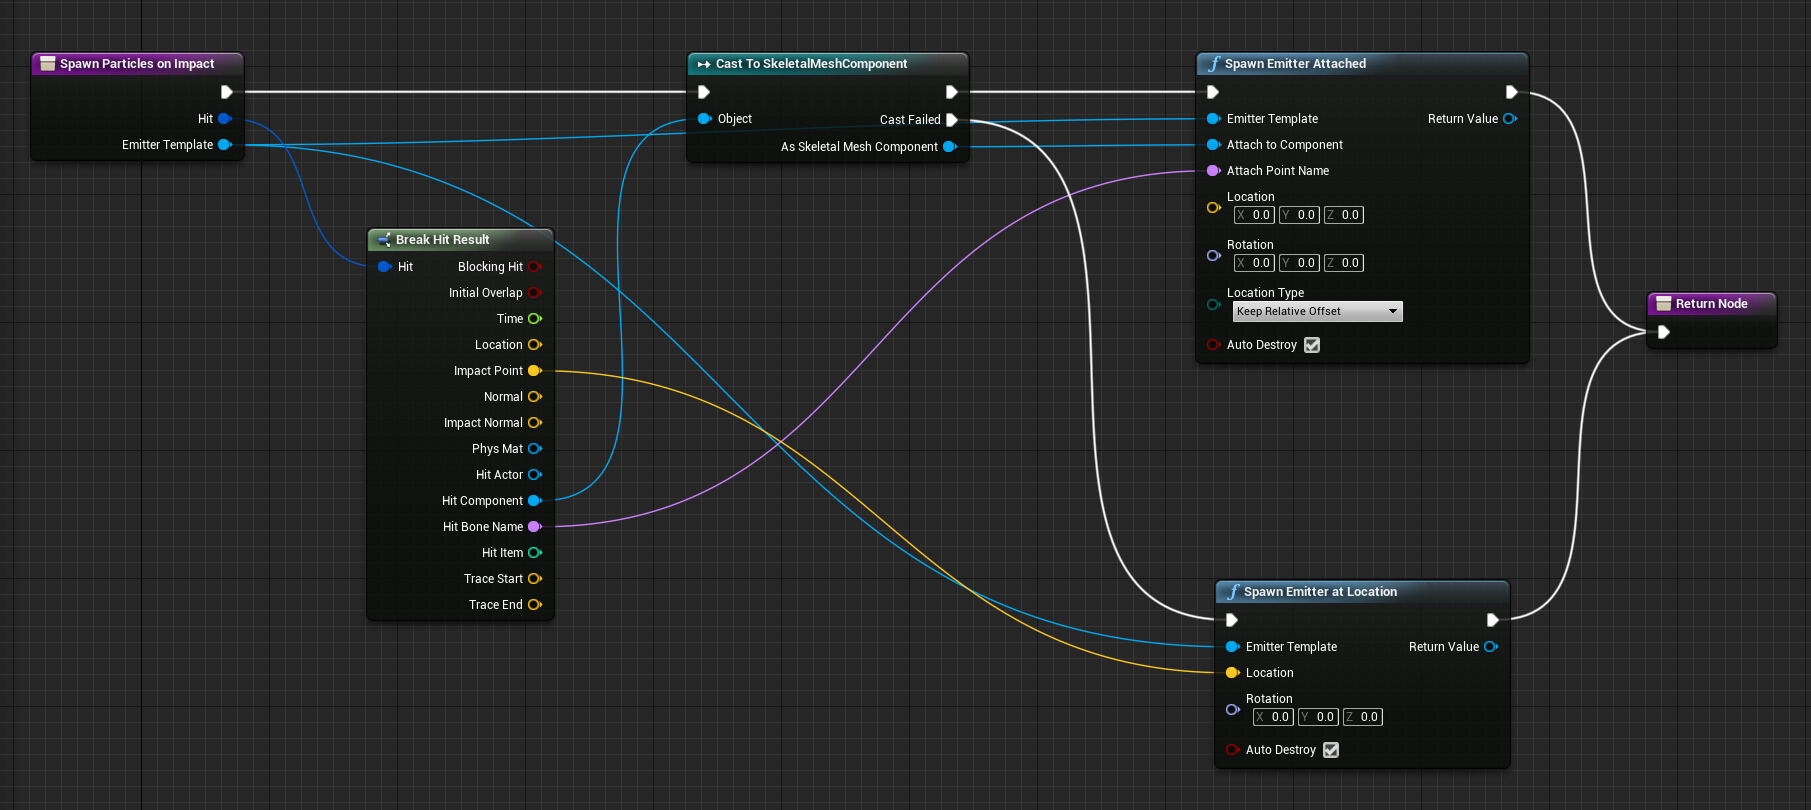The image size is (1811, 810).
Task: Click the Blocking Hit boolean pin
Action: [x=535, y=267]
